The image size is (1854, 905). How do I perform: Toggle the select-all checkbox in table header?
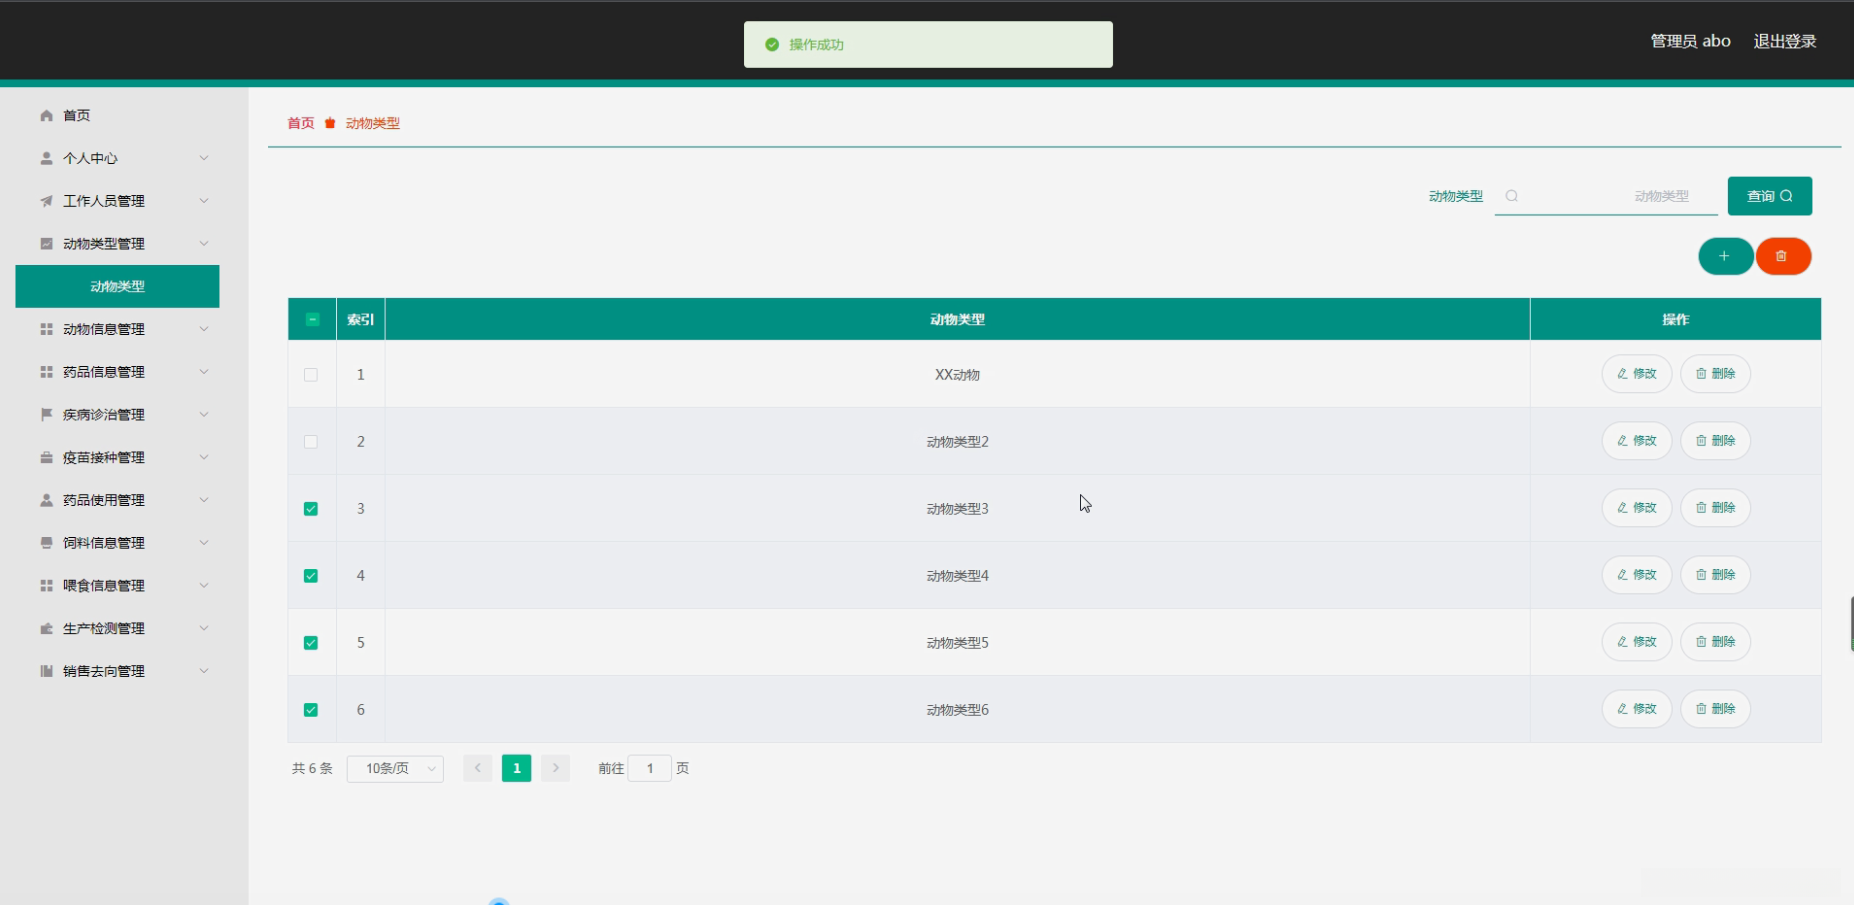[312, 319]
